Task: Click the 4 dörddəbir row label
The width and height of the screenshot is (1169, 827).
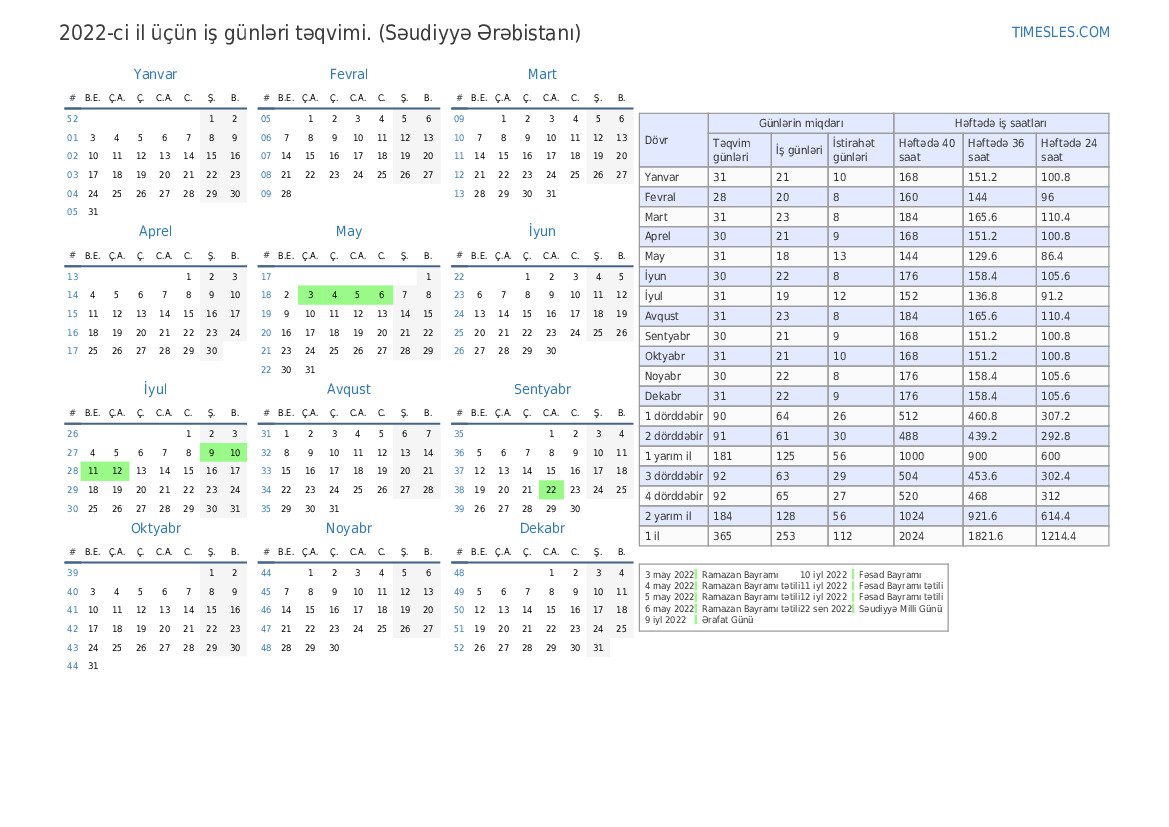Action: point(674,496)
